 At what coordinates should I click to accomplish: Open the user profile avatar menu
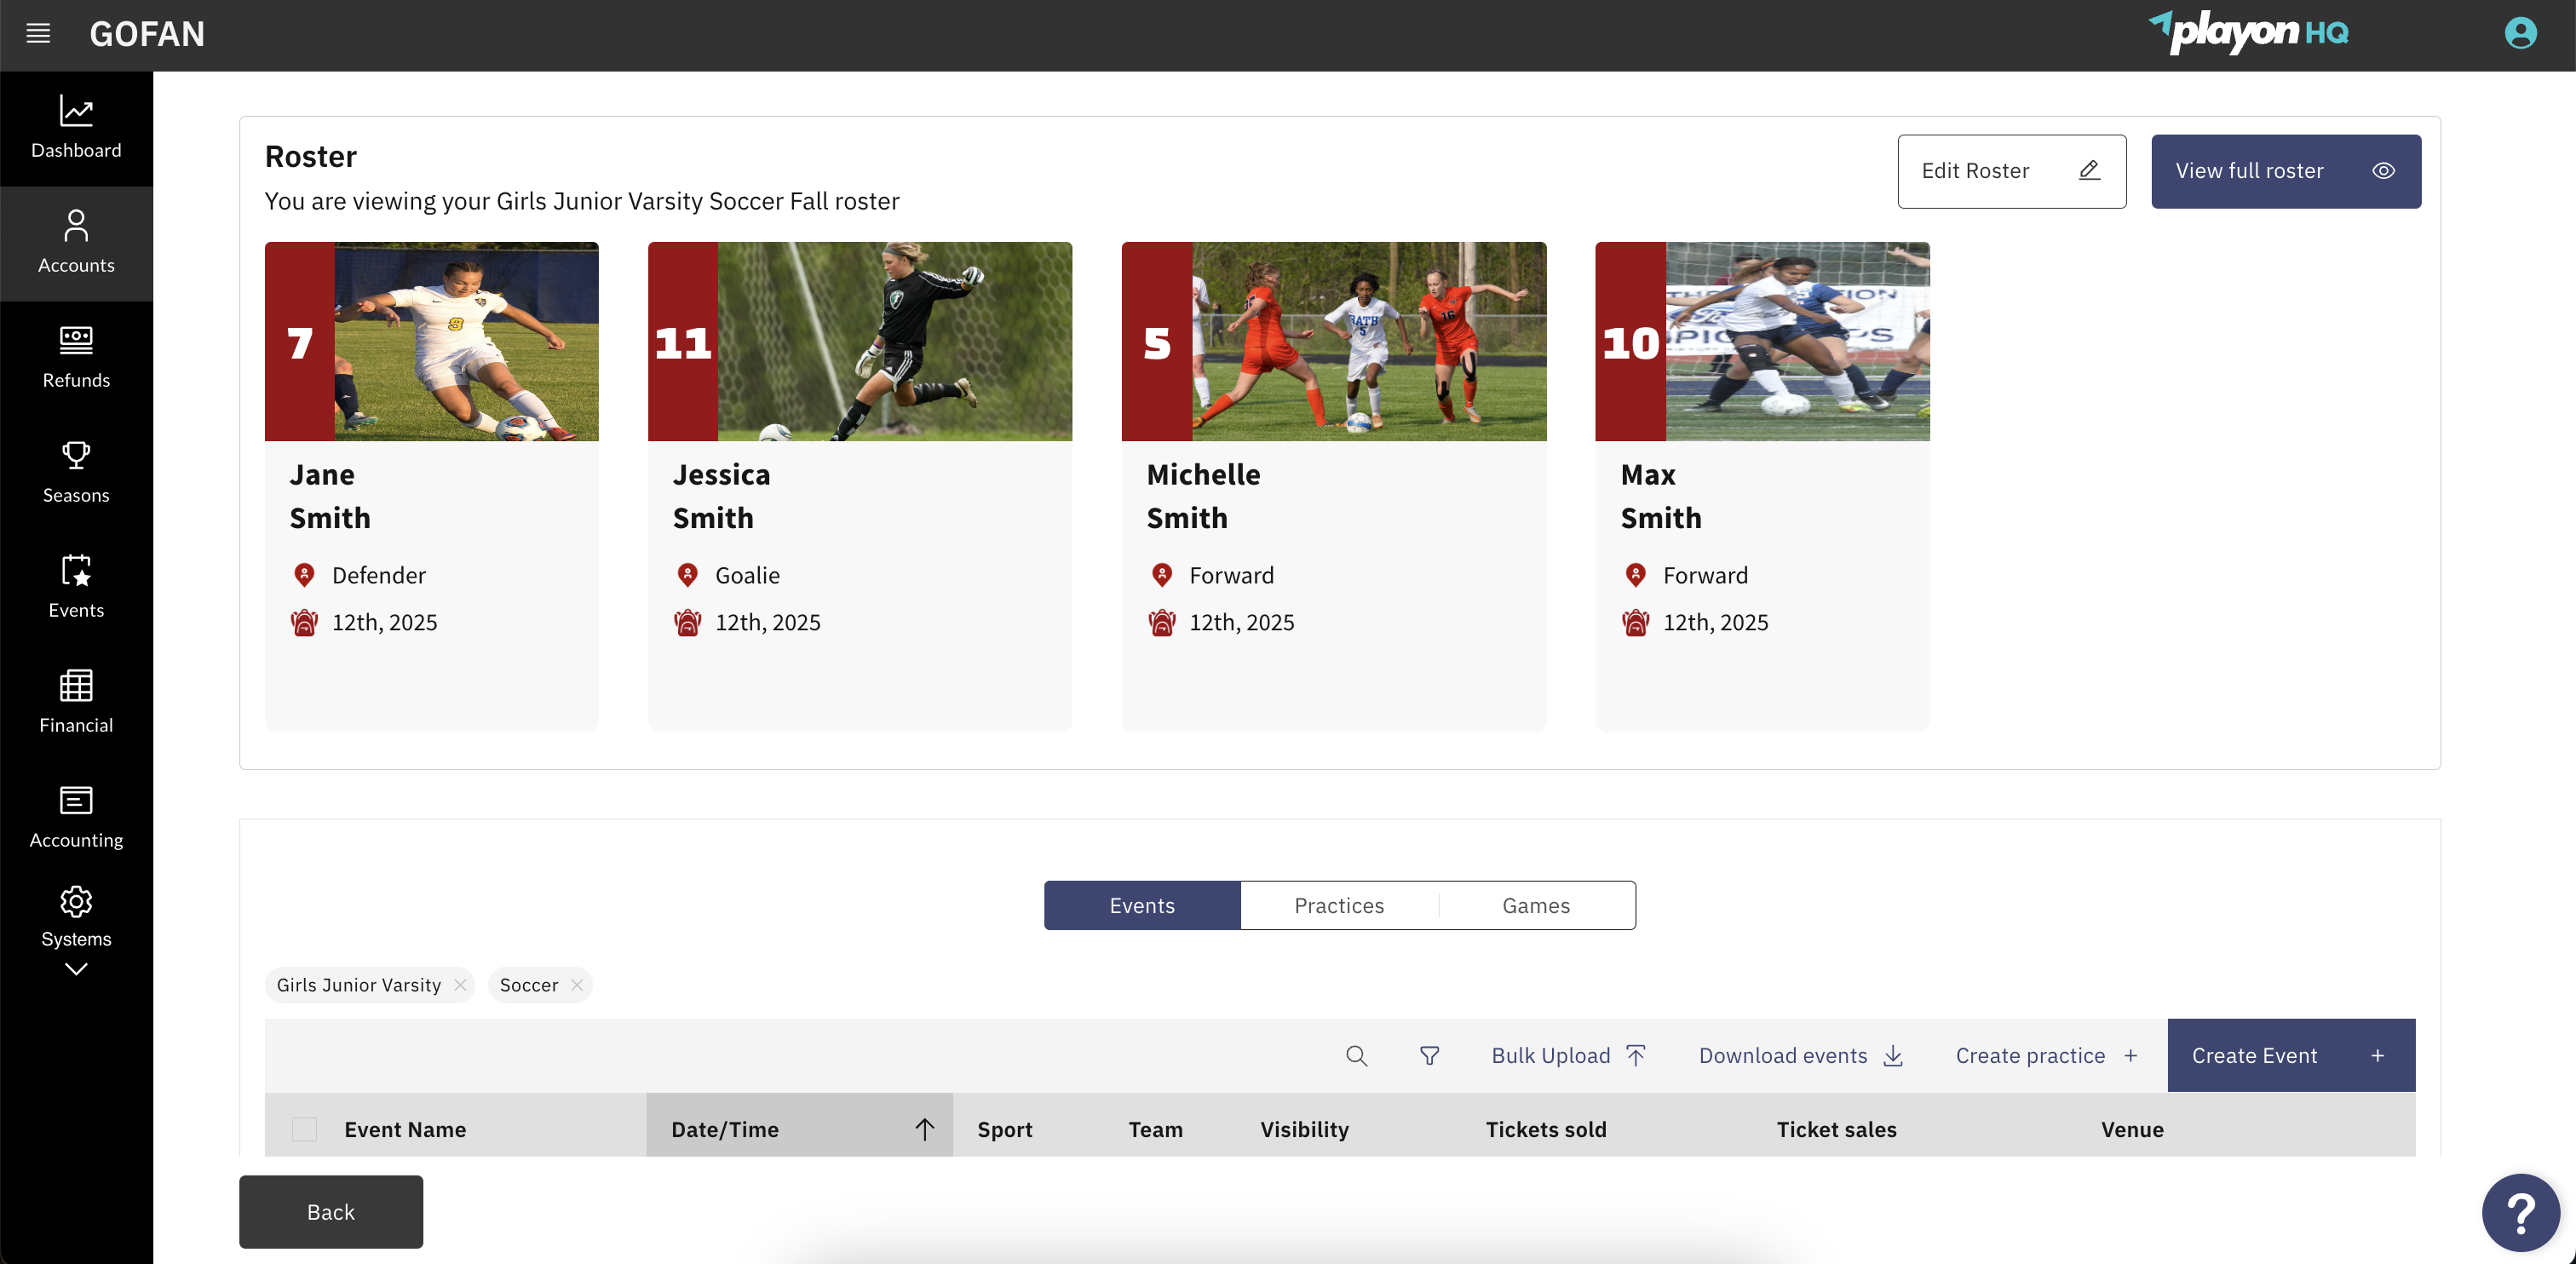[2520, 33]
